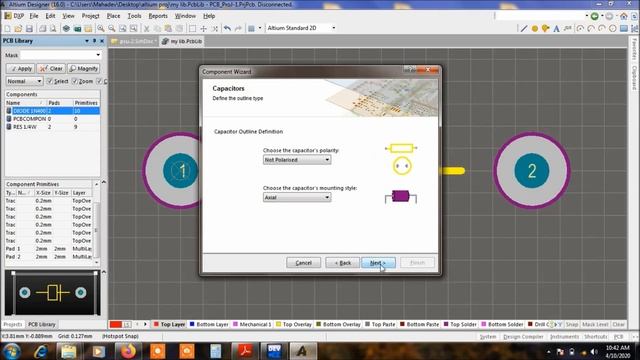Open Internet Explorer from the taskbar
Viewport: 640px width, 360px height.
40,351
